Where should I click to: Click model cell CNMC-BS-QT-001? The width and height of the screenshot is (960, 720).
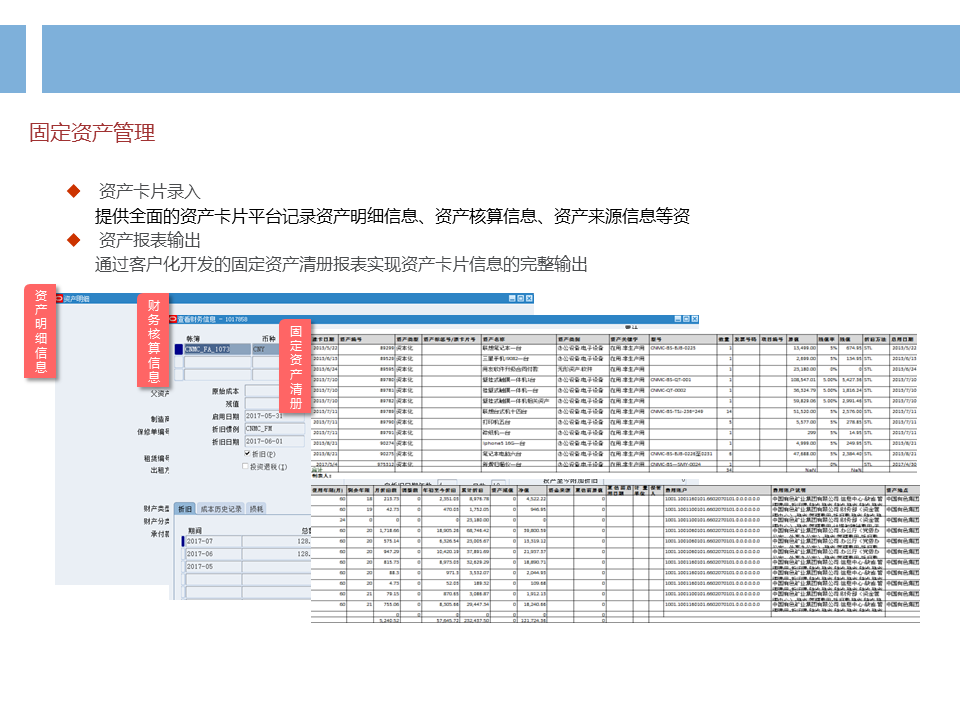(x=683, y=380)
